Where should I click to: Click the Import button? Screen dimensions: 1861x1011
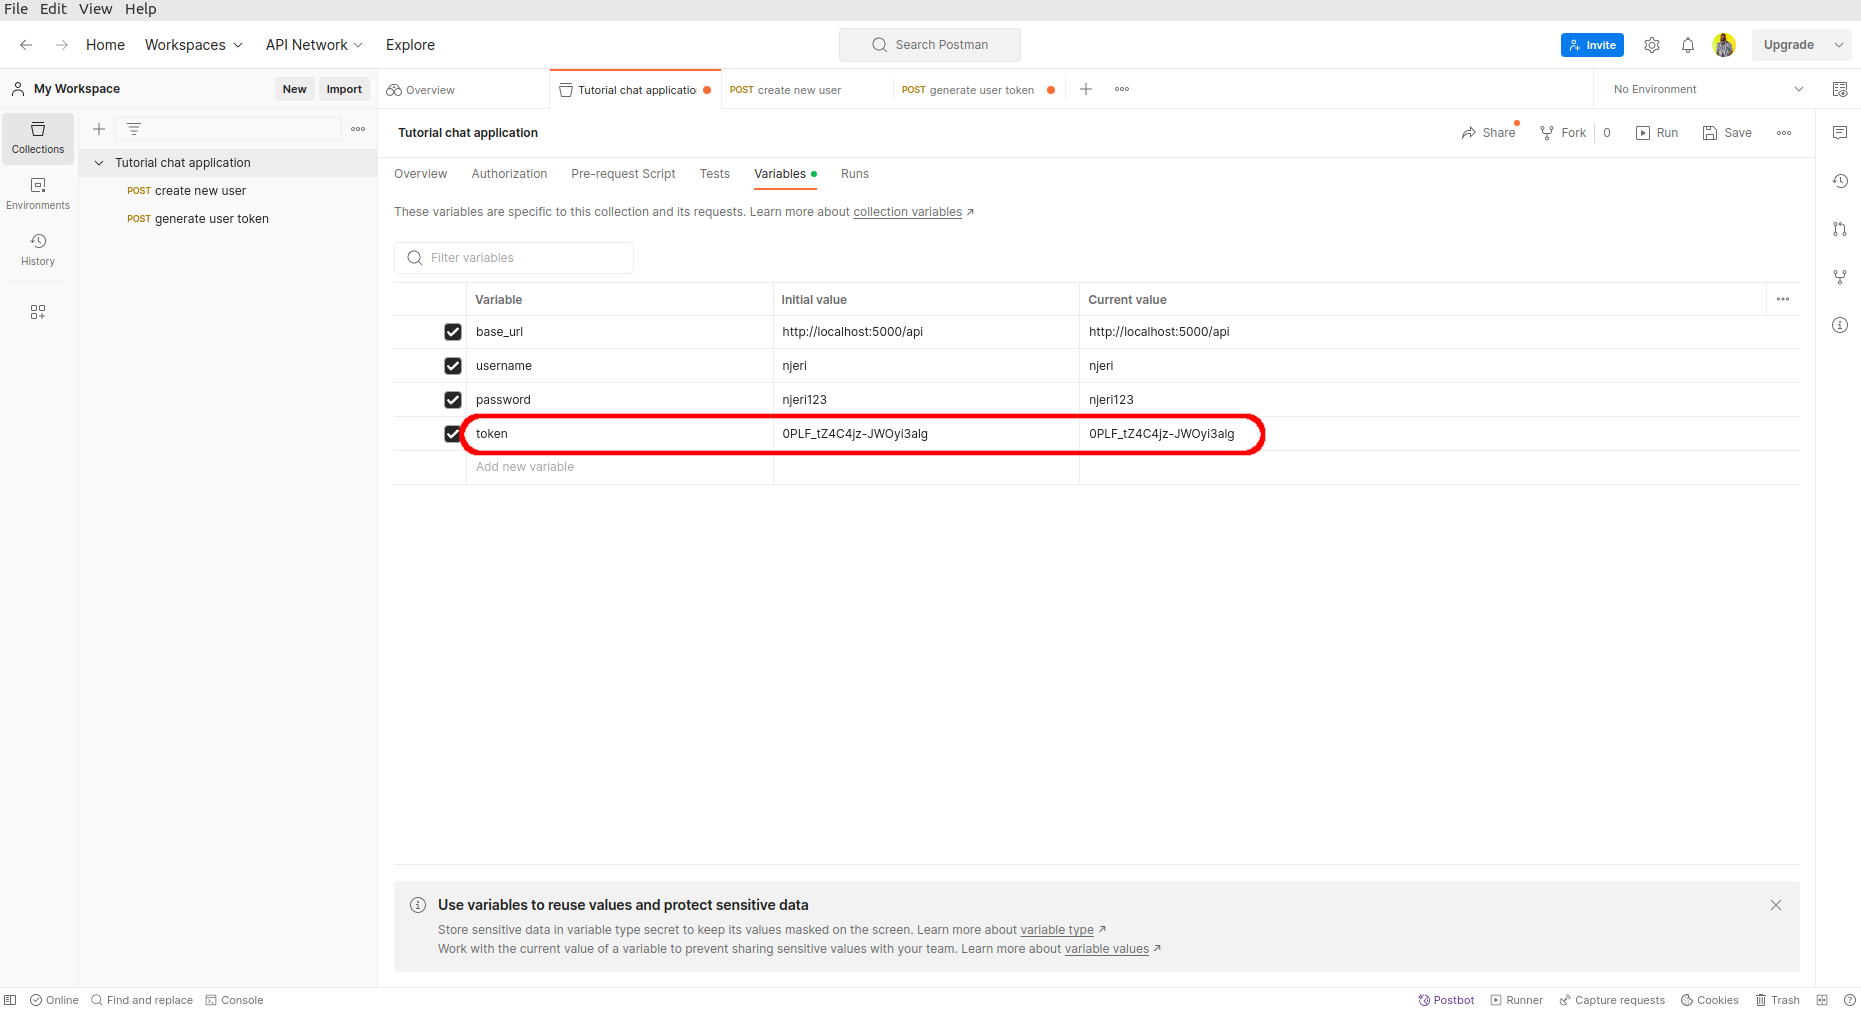point(344,89)
